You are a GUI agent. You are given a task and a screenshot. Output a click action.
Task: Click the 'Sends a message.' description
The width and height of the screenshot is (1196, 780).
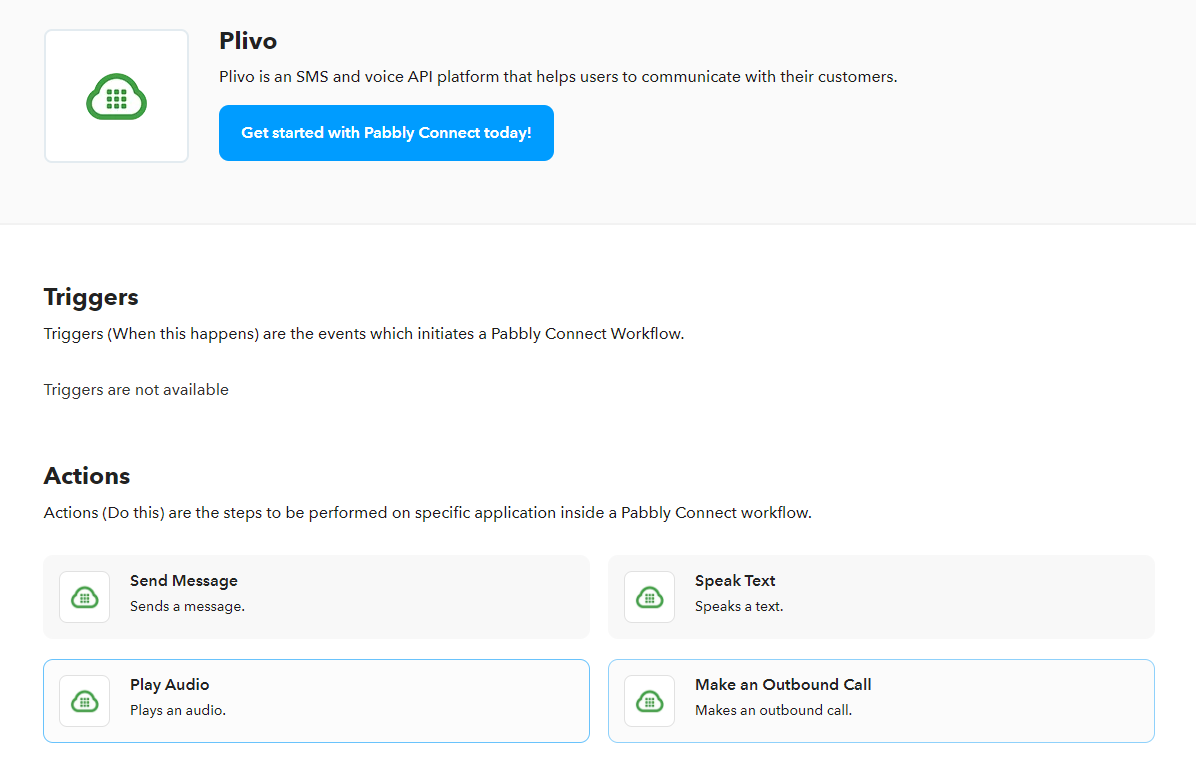click(x=187, y=606)
